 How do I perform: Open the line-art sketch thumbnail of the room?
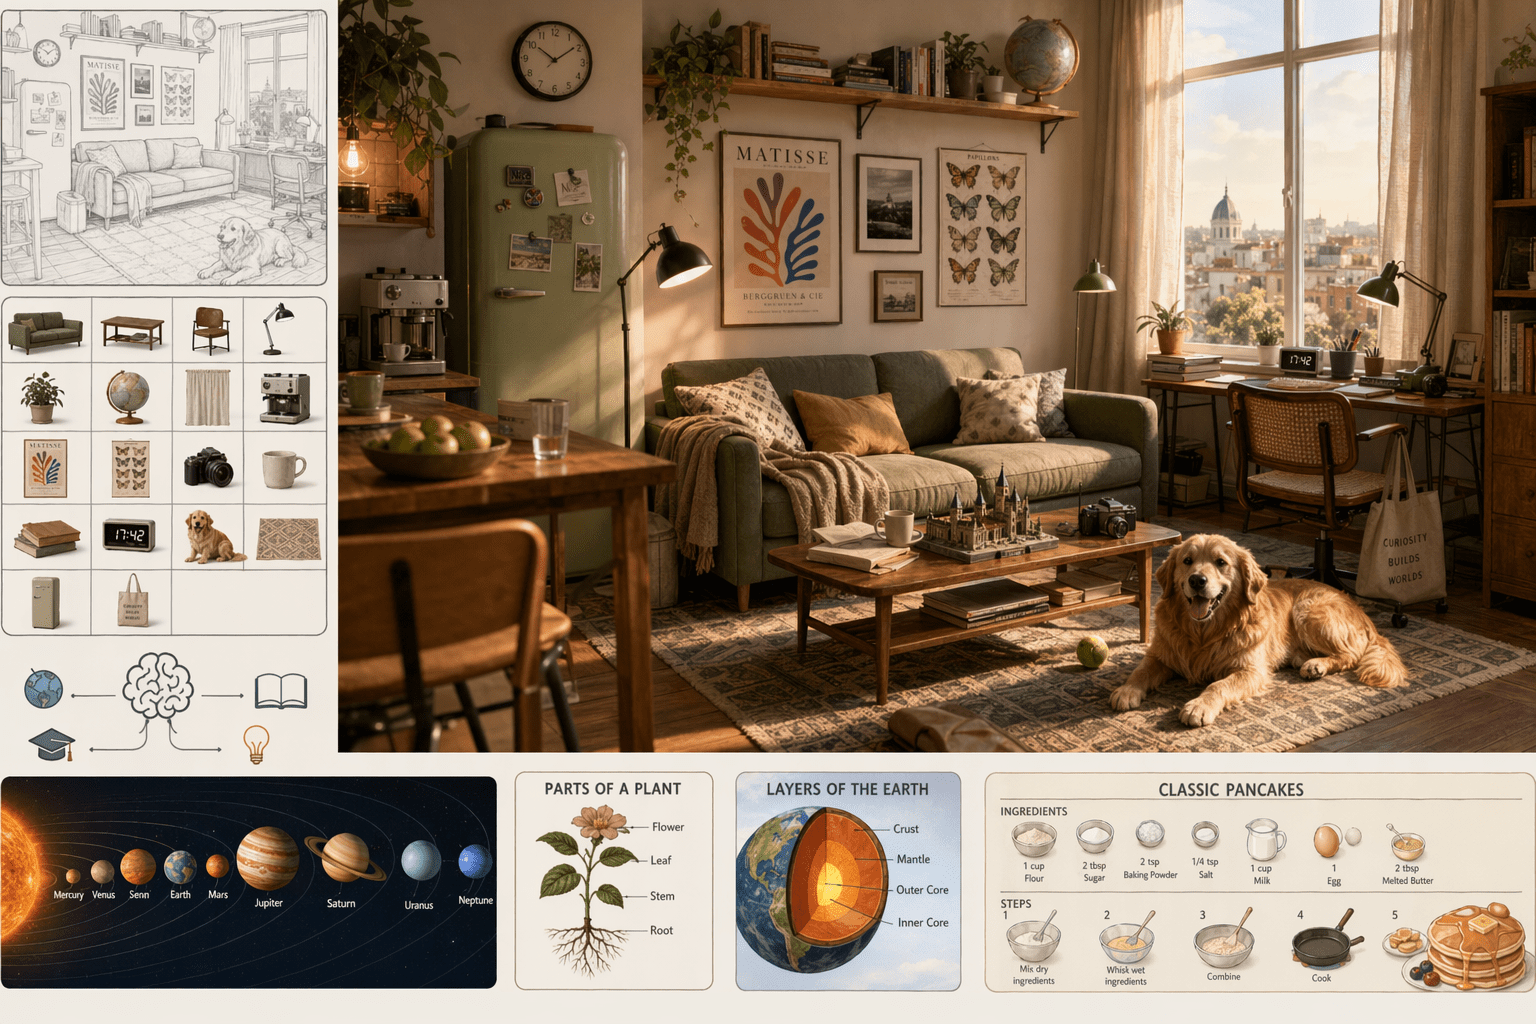point(164,148)
